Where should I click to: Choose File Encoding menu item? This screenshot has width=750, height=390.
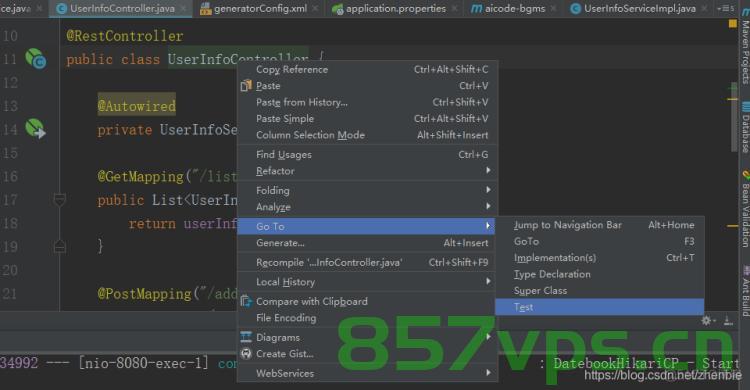367,318
